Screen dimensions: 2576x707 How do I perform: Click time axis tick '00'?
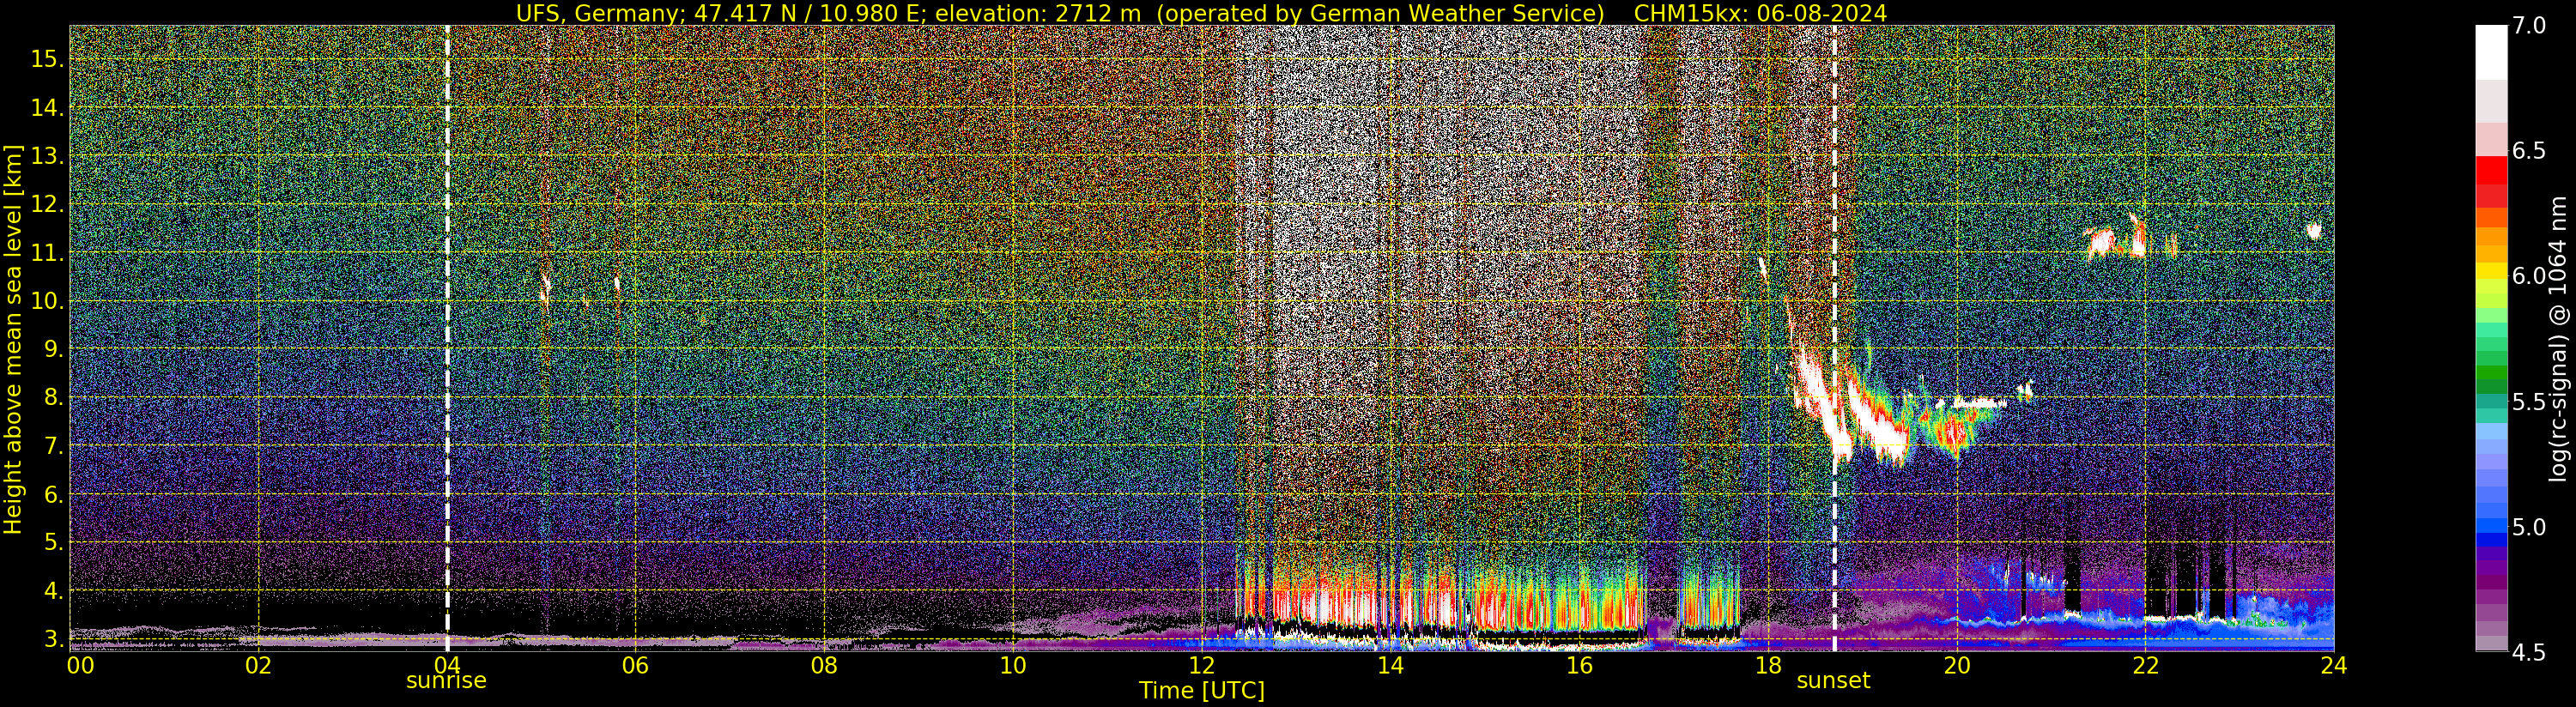[81, 665]
